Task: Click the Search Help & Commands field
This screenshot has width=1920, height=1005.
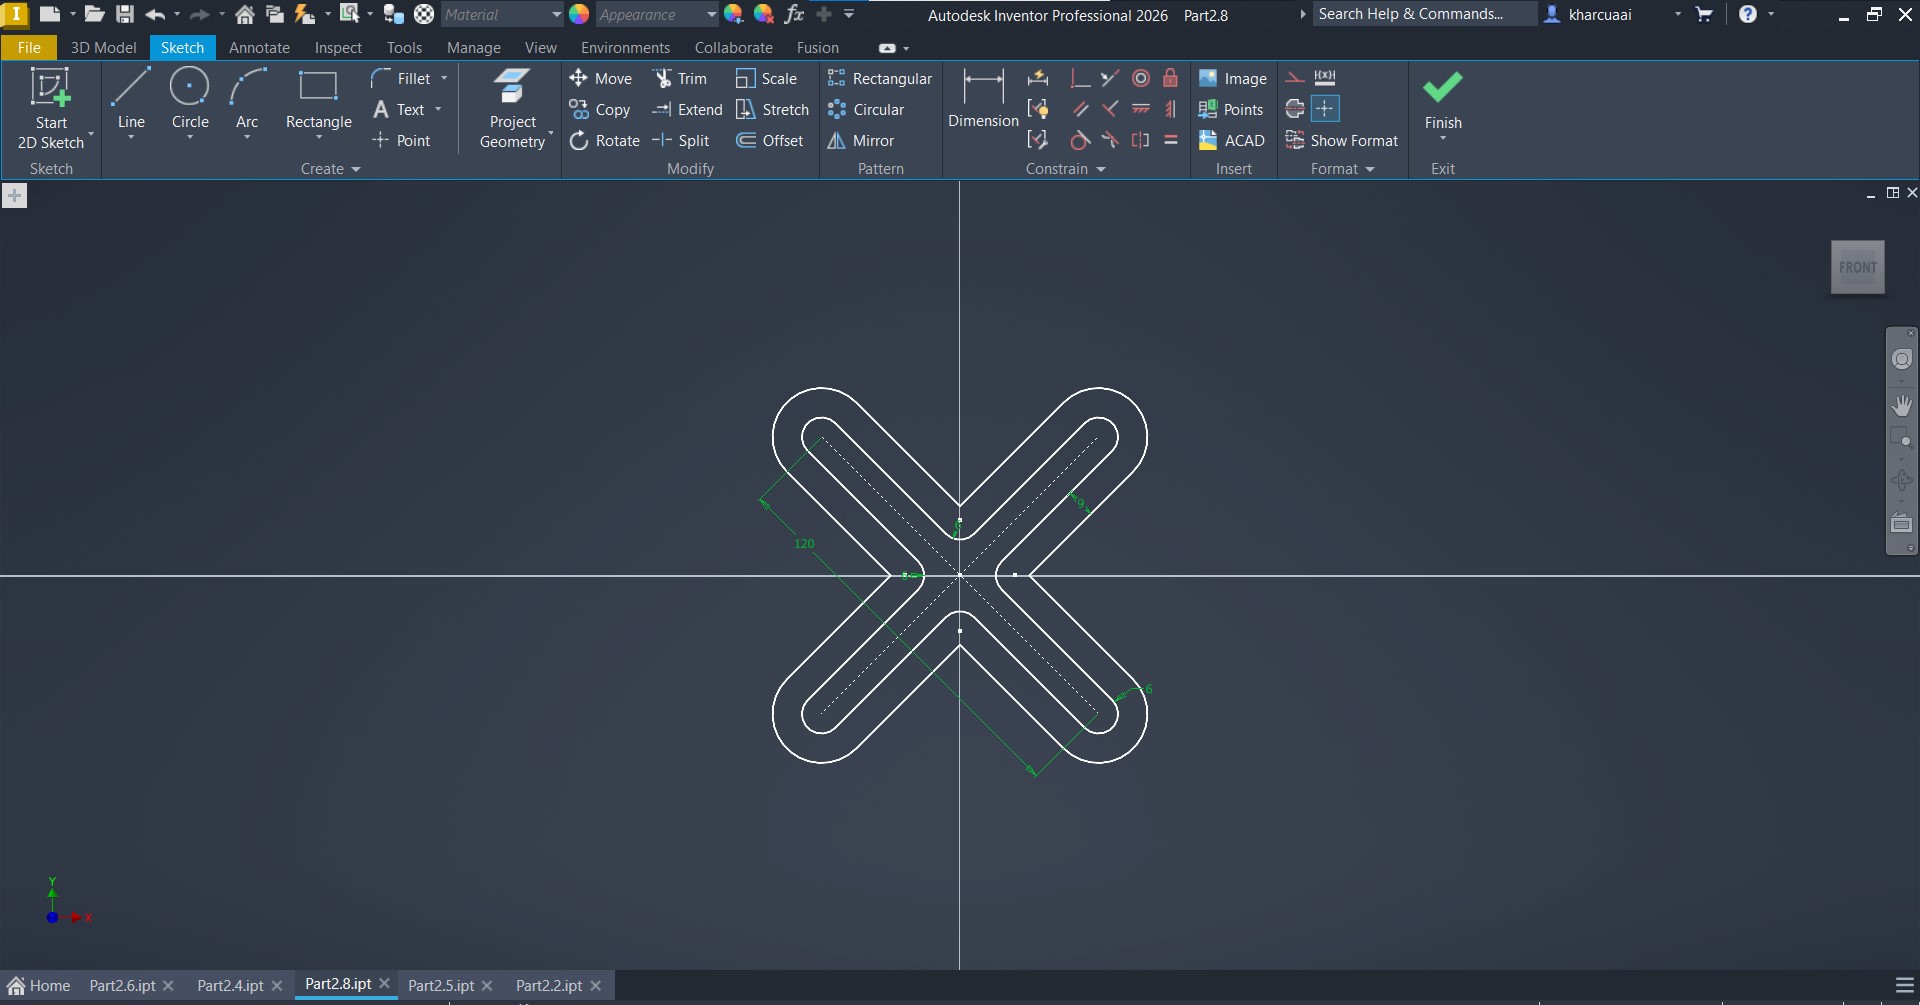Action: pyautogui.click(x=1422, y=14)
